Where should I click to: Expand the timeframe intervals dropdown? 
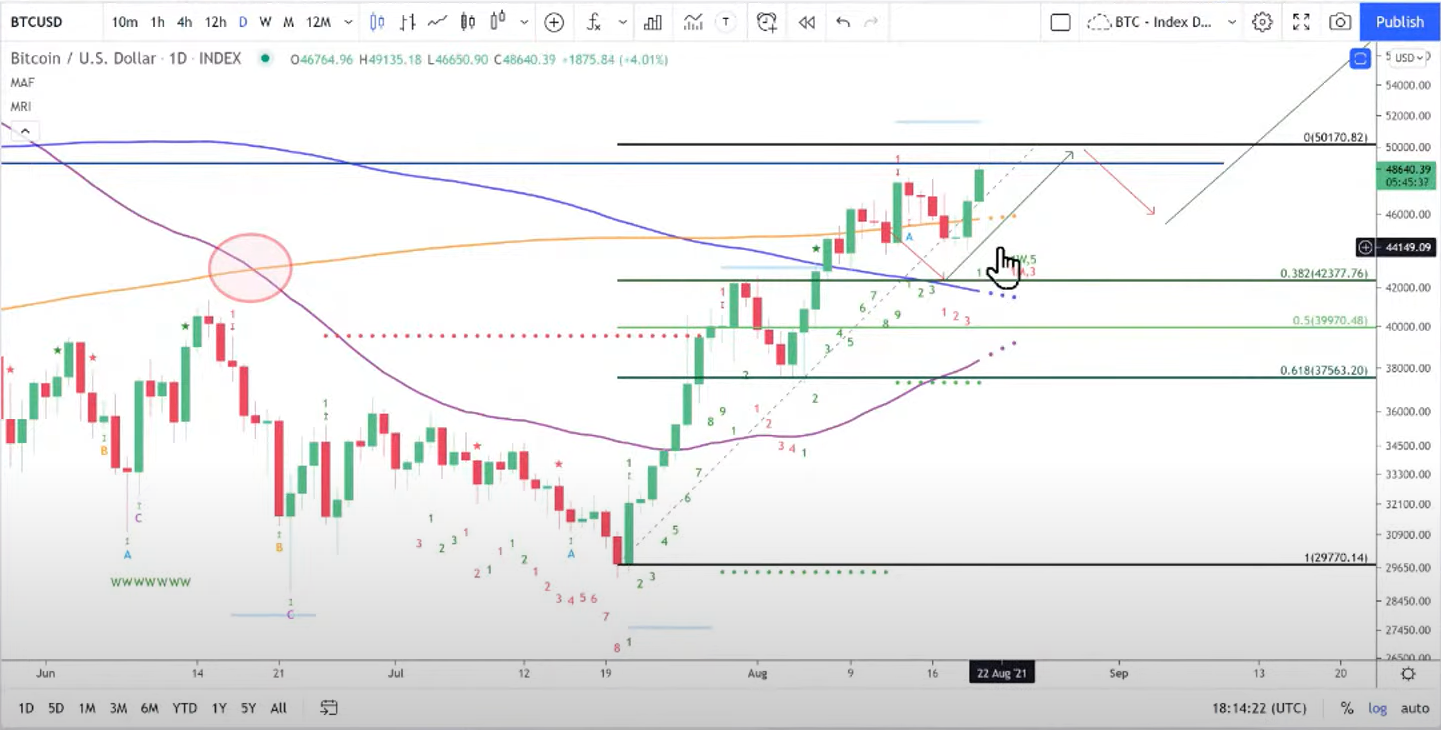click(x=347, y=22)
